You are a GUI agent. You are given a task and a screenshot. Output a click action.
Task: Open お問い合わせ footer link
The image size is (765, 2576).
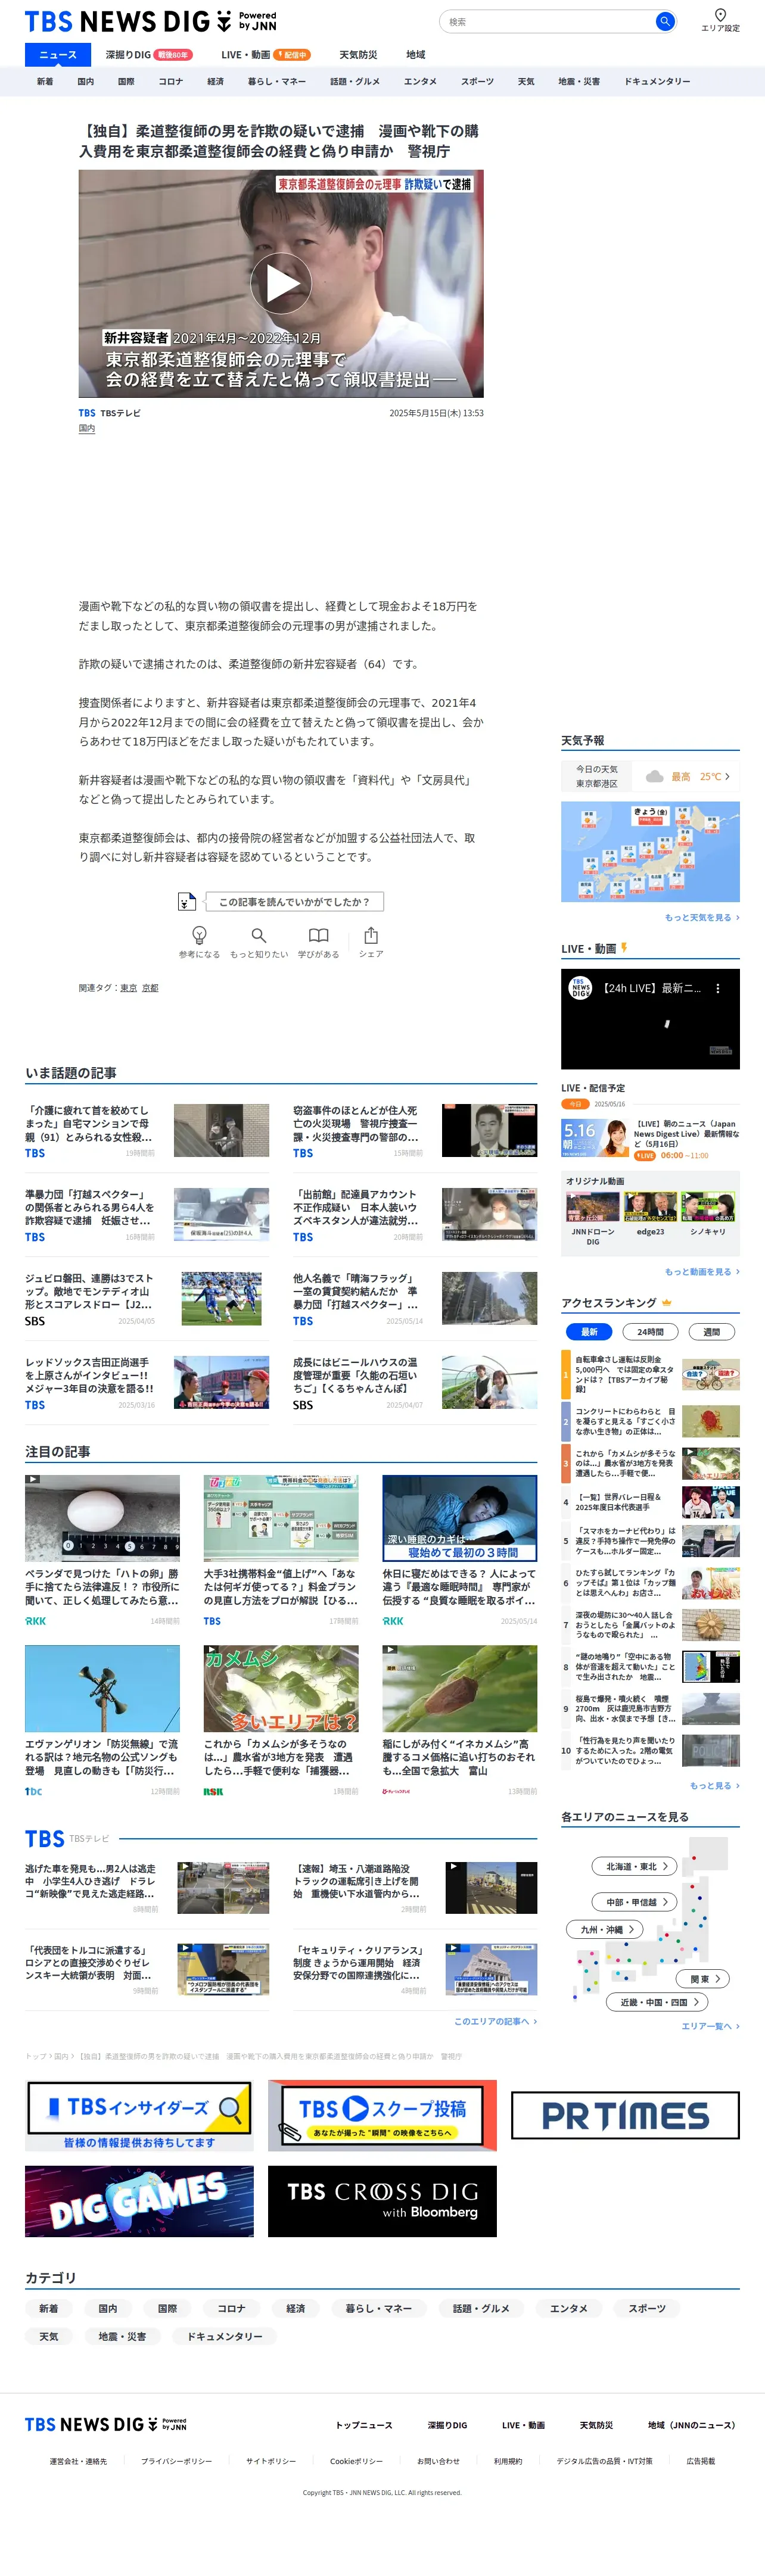point(438,2461)
